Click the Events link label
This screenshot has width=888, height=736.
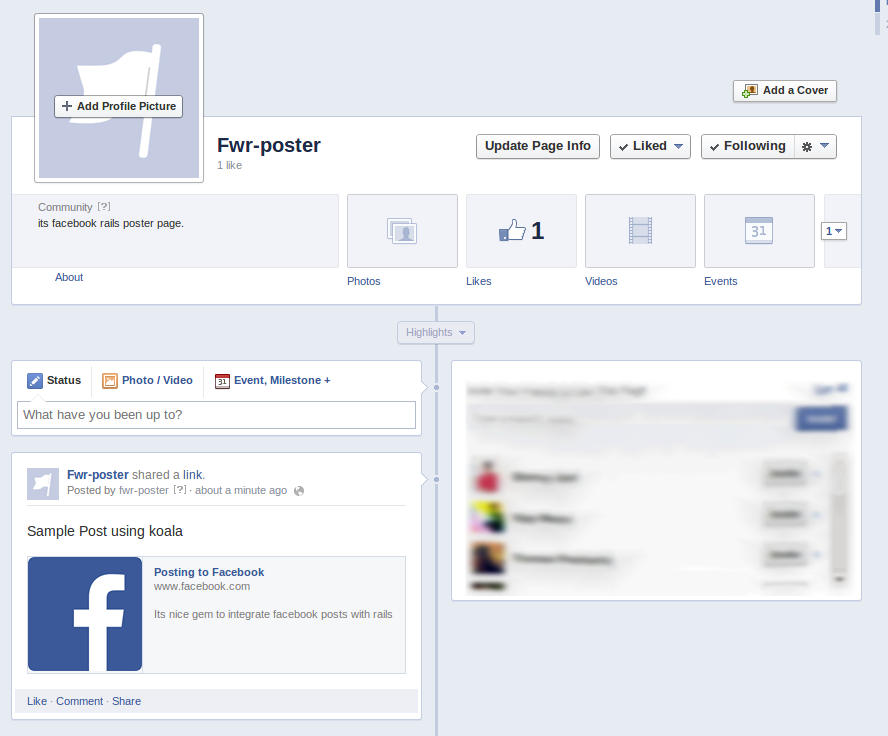(x=720, y=281)
